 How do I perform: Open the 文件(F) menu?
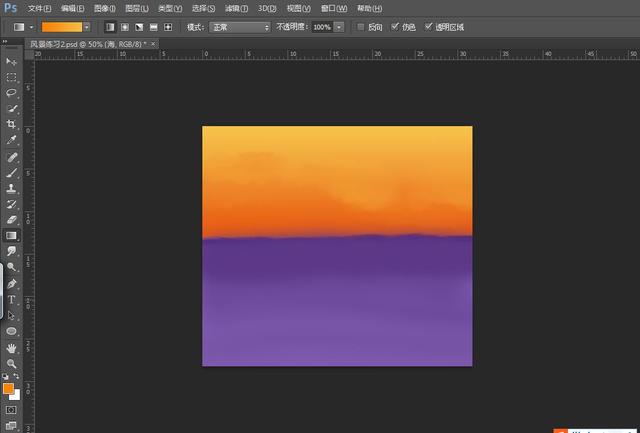[x=39, y=8]
